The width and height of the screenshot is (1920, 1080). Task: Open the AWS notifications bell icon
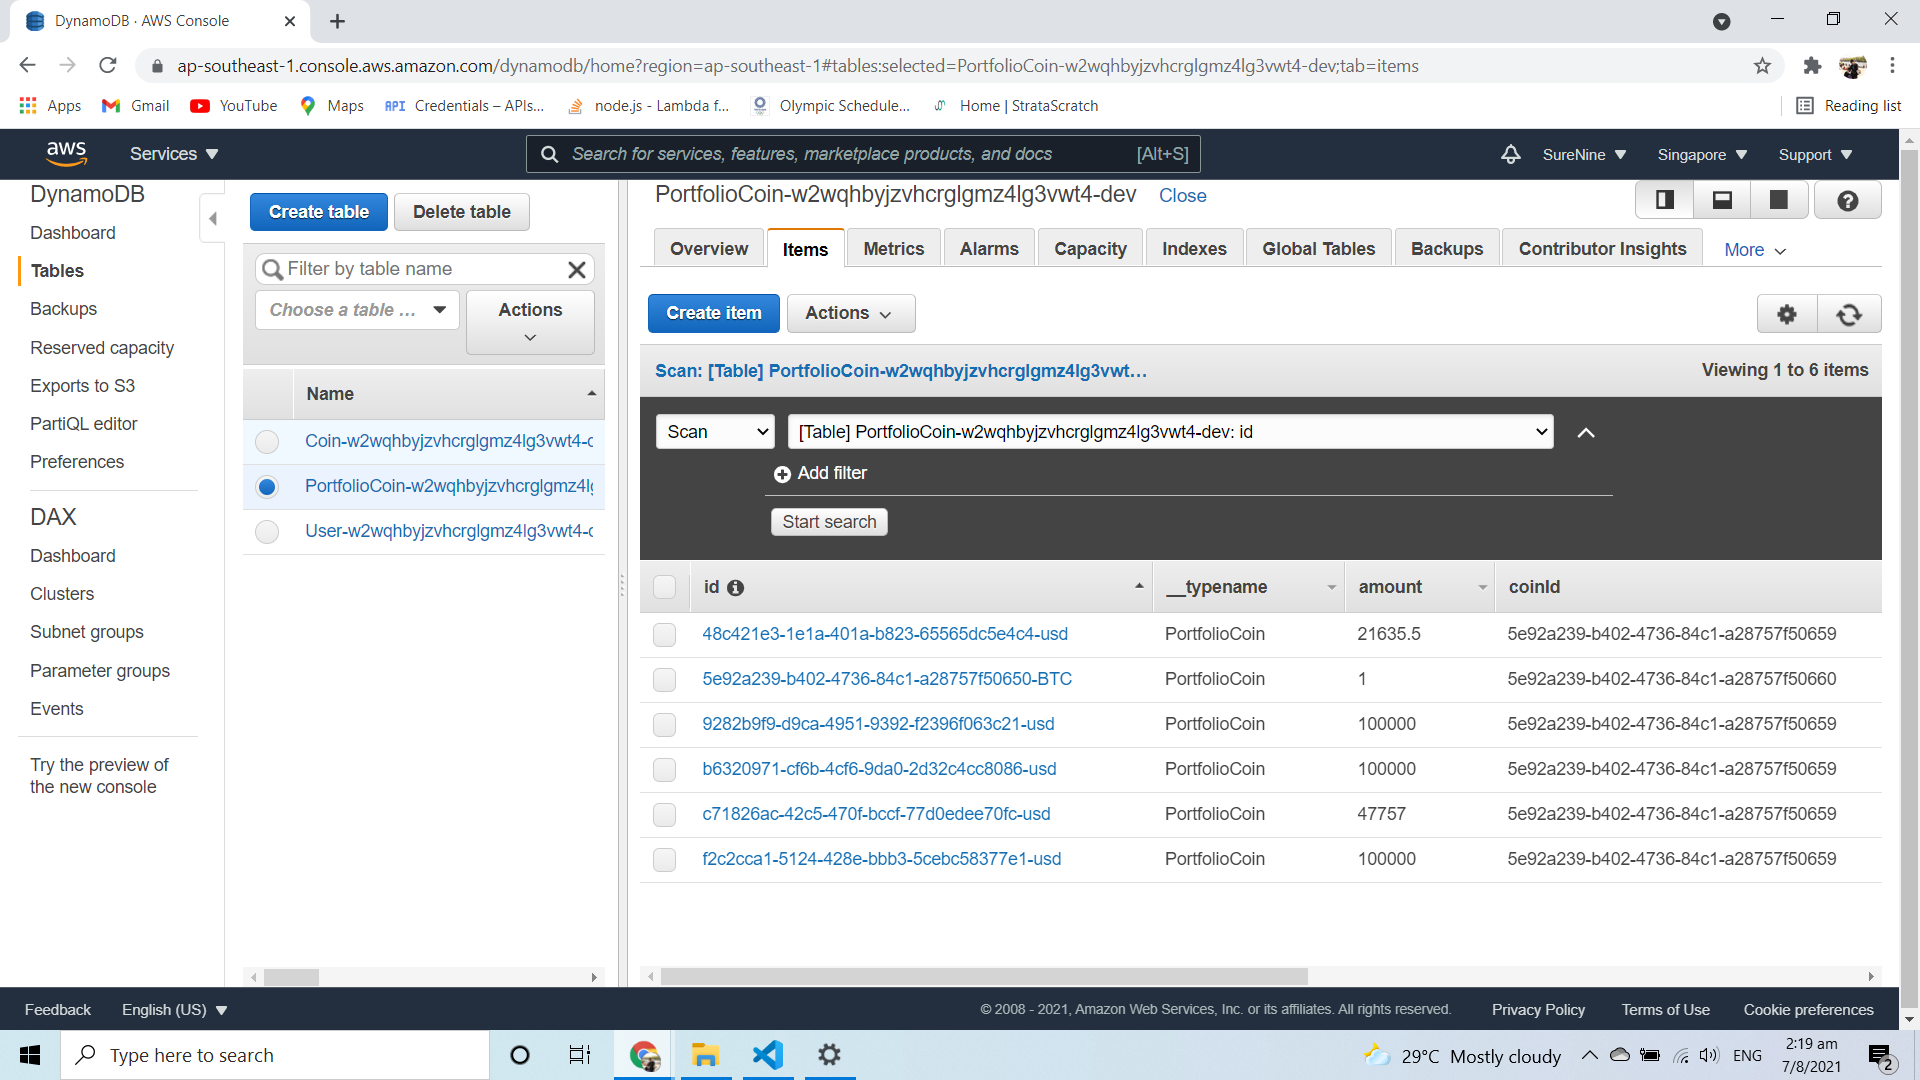point(1510,154)
